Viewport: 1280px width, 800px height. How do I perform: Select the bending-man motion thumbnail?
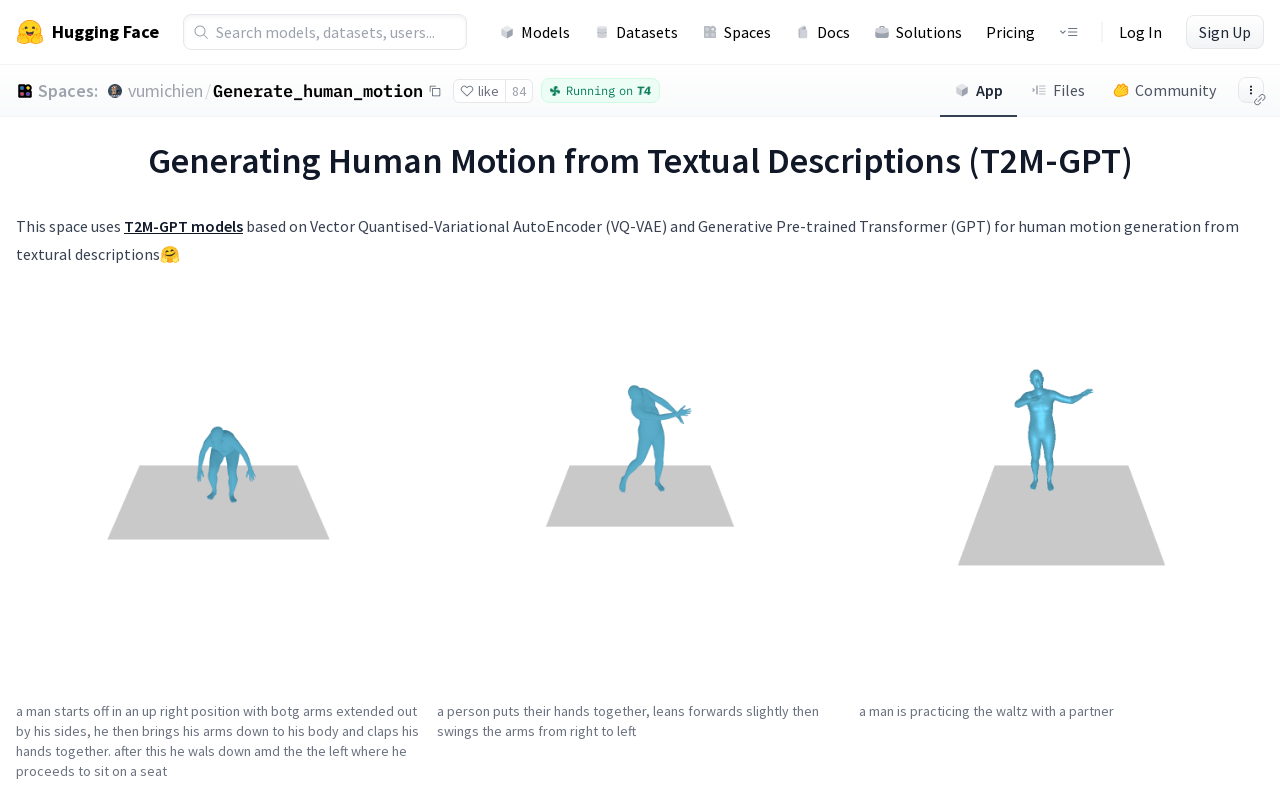coord(218,485)
